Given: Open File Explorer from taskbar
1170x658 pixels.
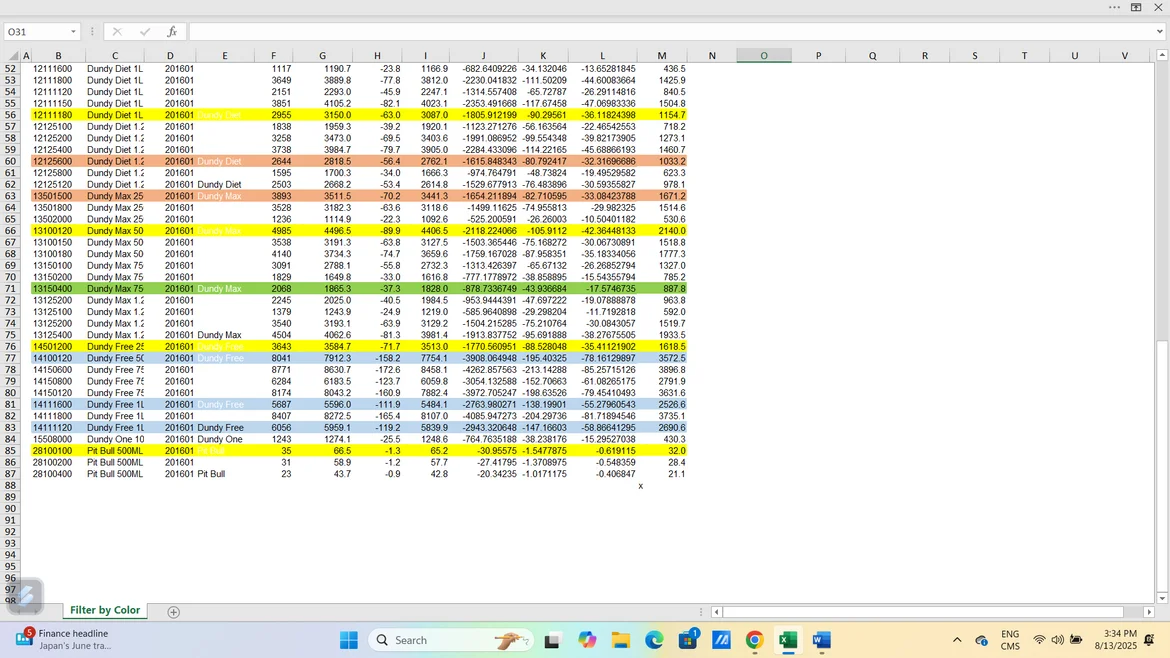Looking at the screenshot, I should (620, 640).
